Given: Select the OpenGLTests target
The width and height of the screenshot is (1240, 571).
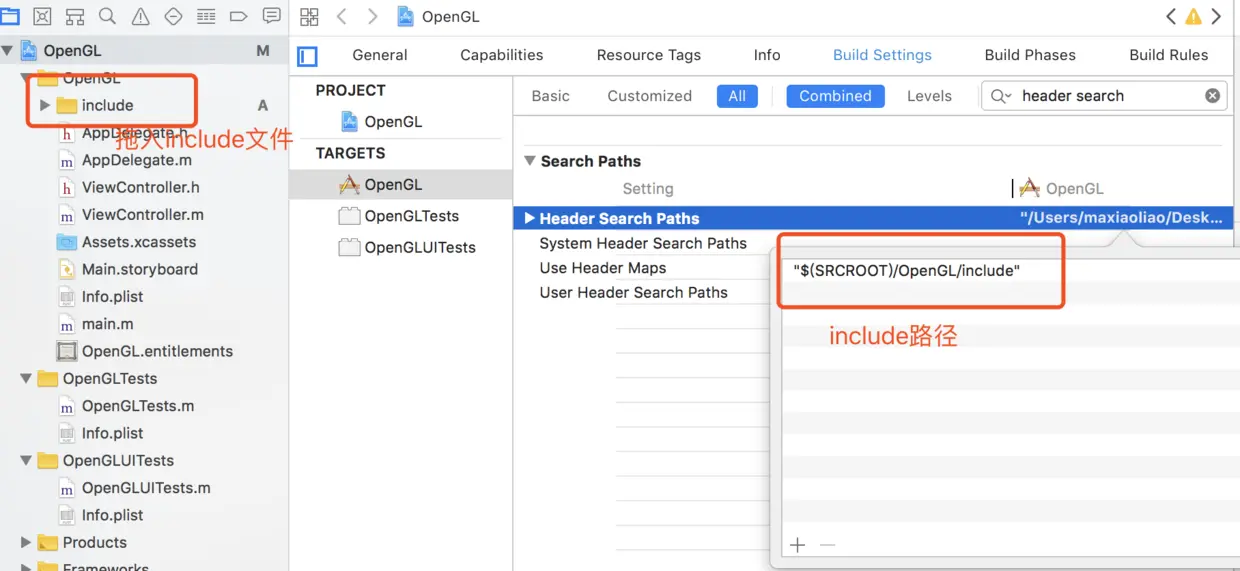Looking at the screenshot, I should coord(400,216).
